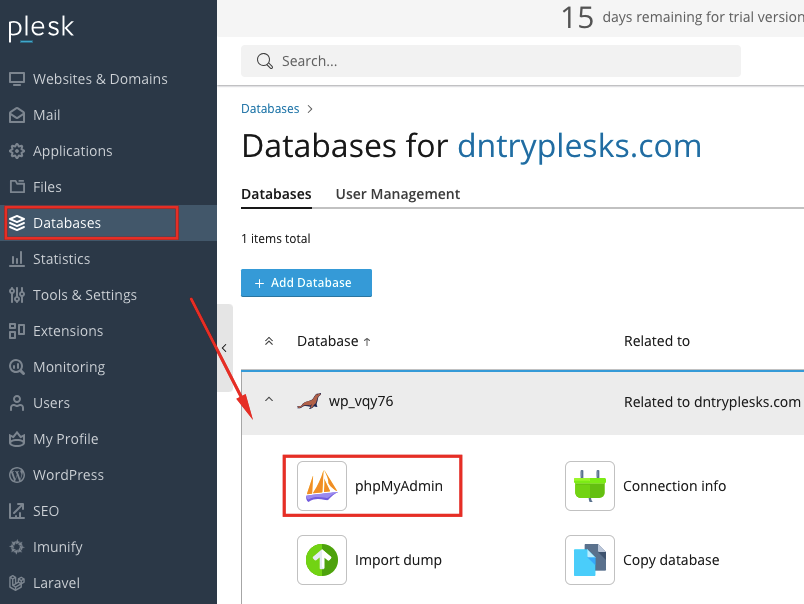
Task: Click the Extensions icon in sidebar
Action: pyautogui.click(x=17, y=331)
